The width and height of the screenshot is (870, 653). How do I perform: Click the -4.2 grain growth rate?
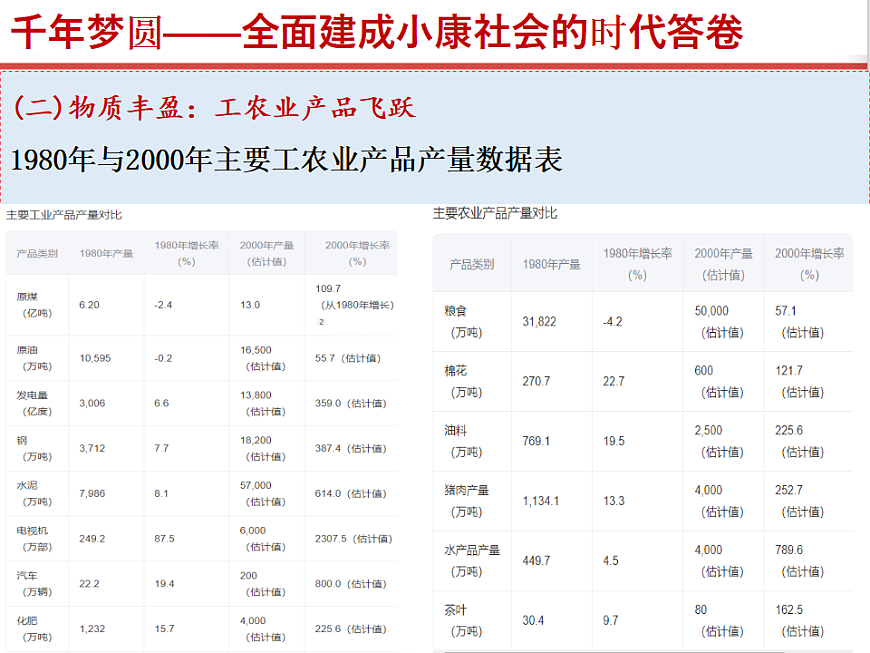pos(613,322)
